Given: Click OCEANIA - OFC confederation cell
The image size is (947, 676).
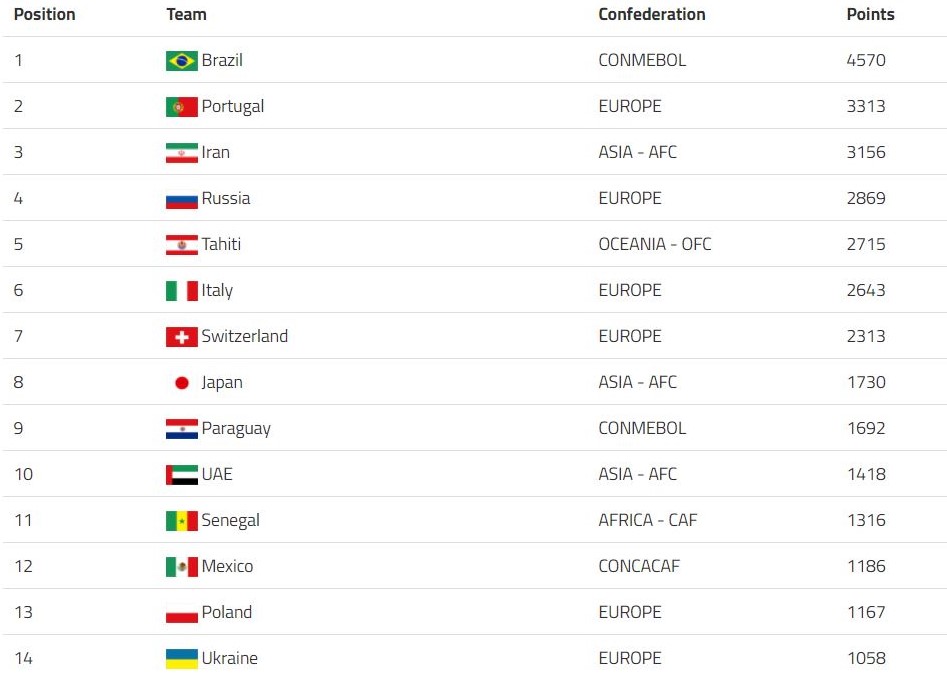Looking at the screenshot, I should coord(655,244).
